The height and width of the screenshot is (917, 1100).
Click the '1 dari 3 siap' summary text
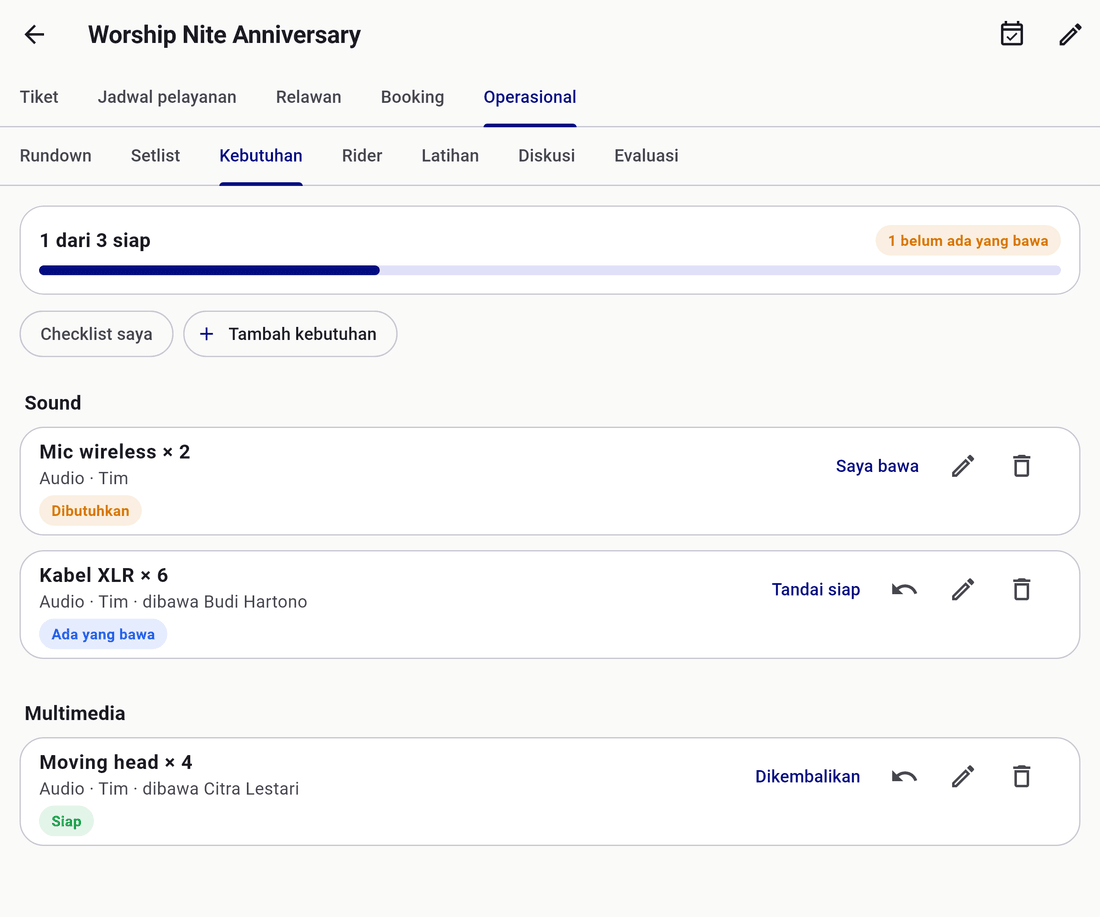(95, 241)
